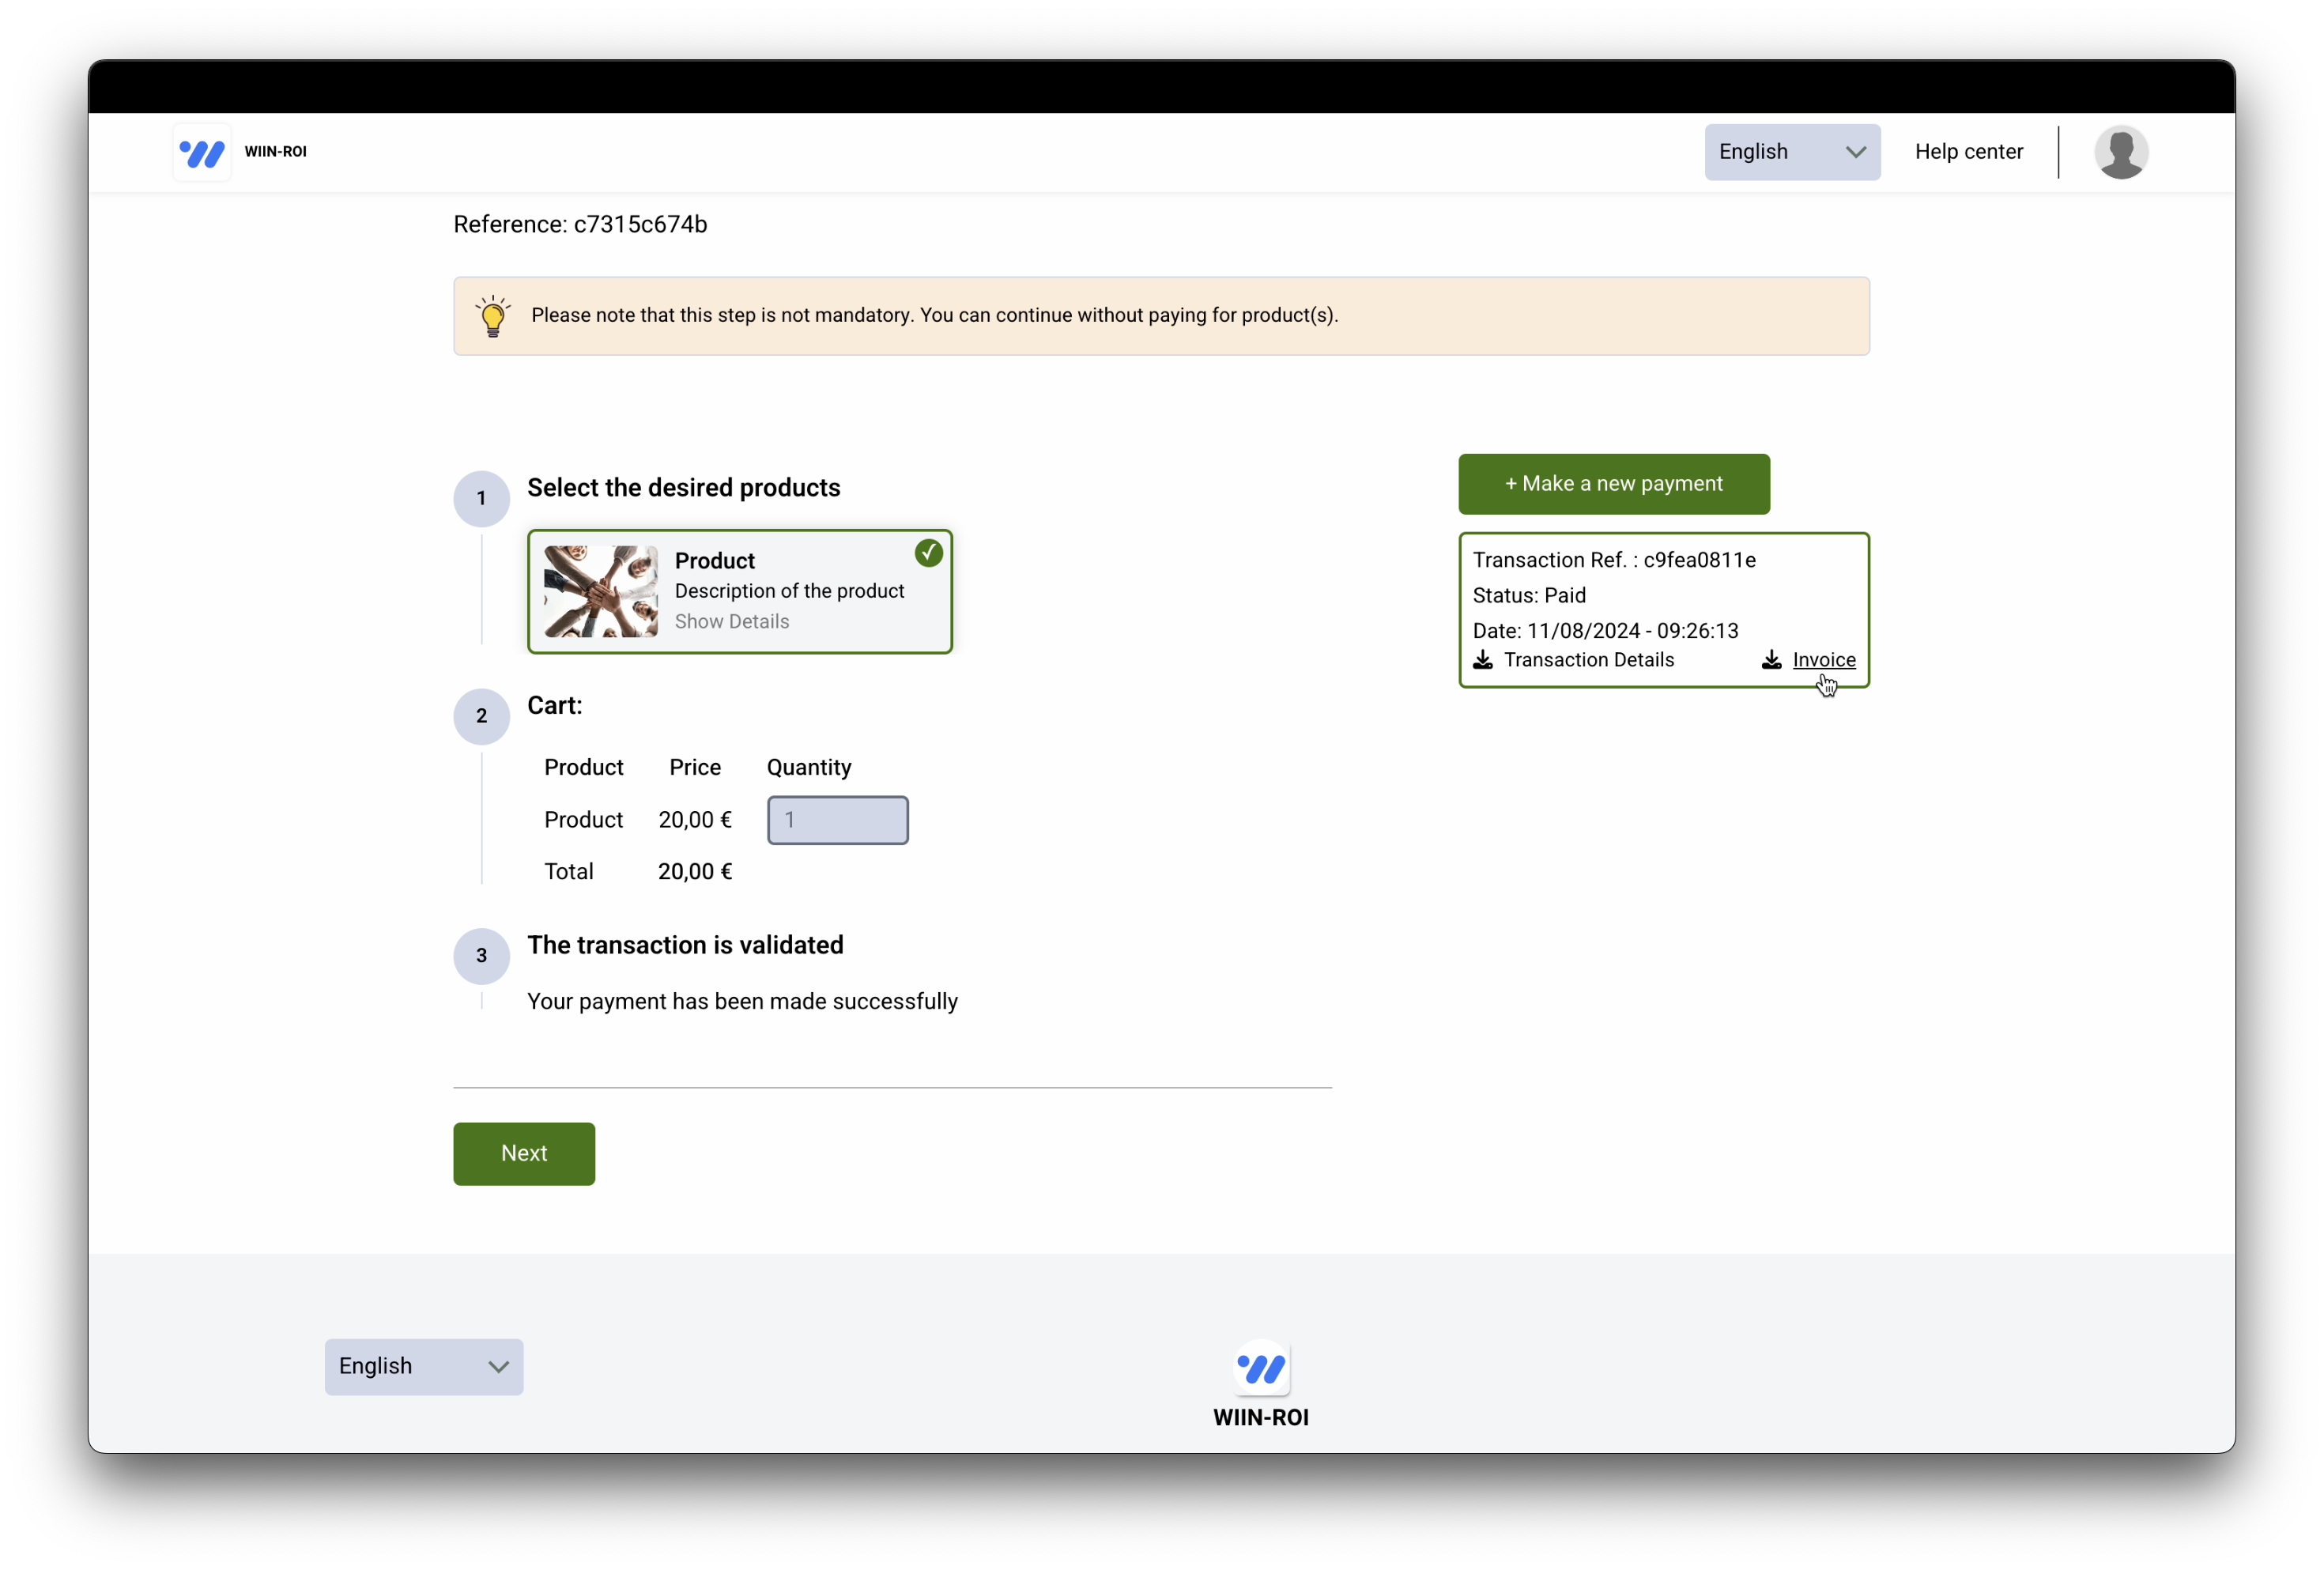Open the Help center link
2324x1570 pixels.
tap(1968, 152)
